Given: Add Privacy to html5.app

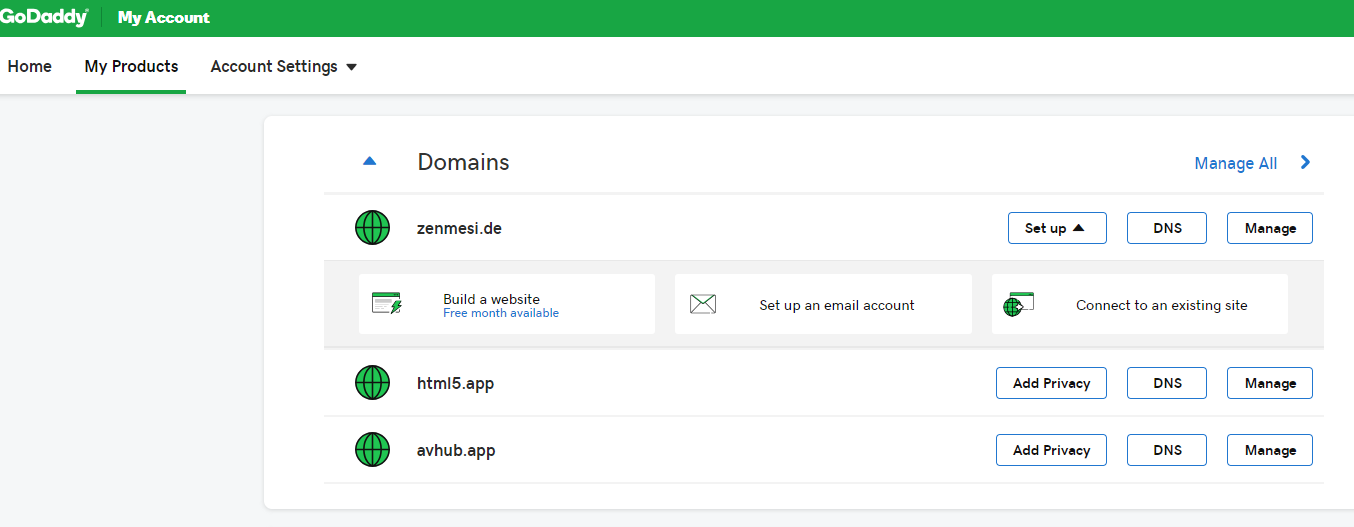Looking at the screenshot, I should 1051,383.
